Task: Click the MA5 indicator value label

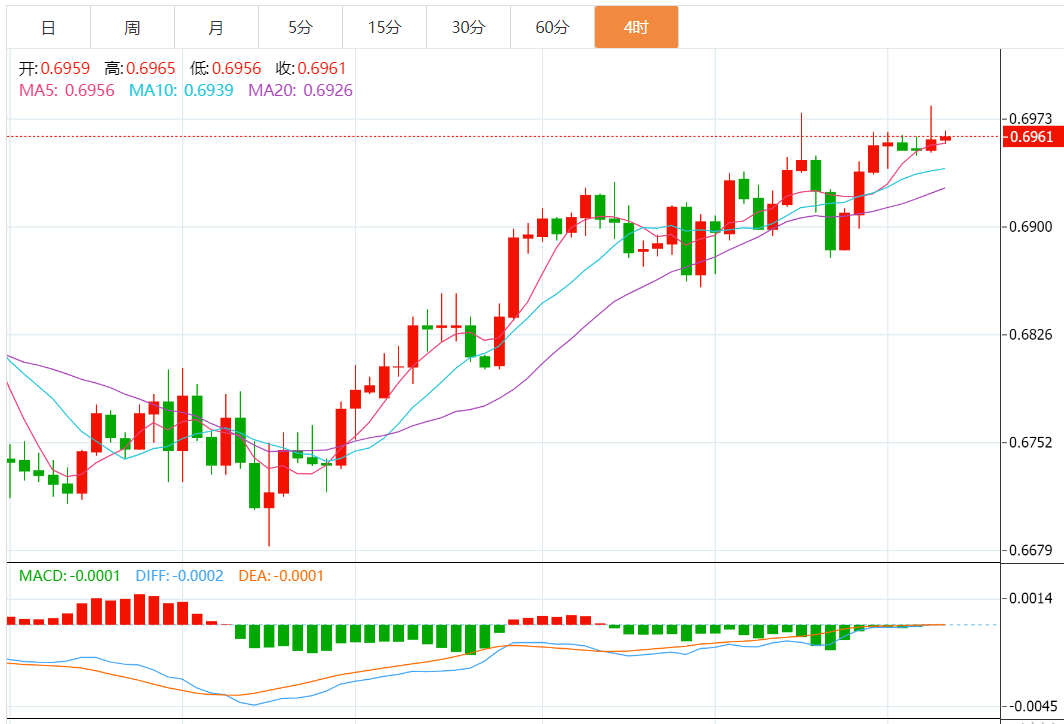Action: coord(67,90)
